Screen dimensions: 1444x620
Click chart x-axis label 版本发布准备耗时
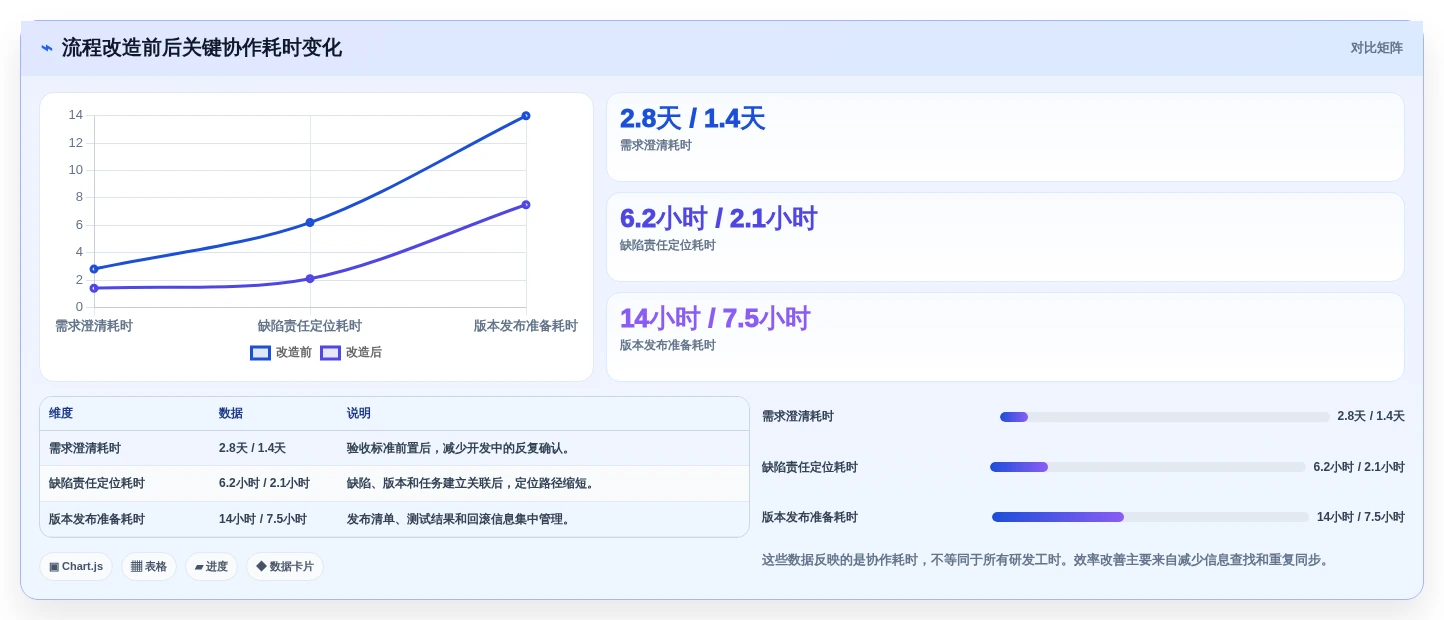point(526,326)
